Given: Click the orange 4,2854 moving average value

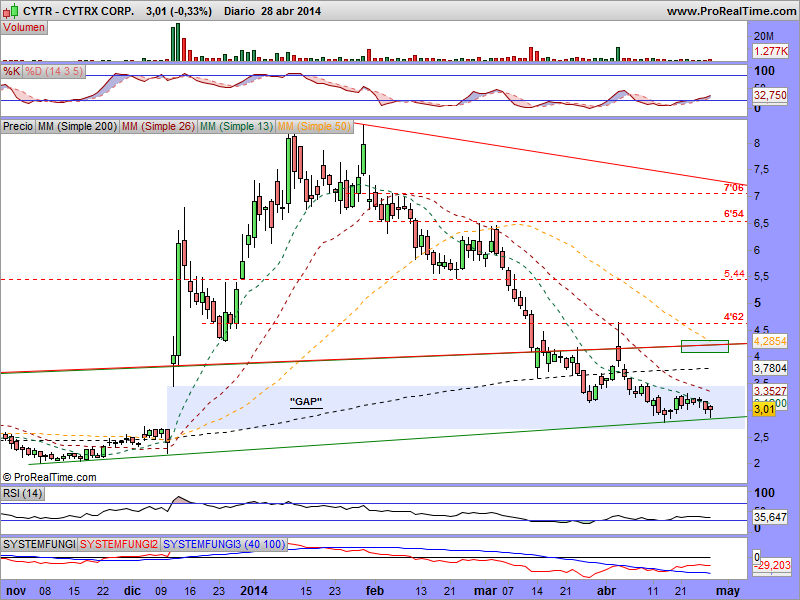Looking at the screenshot, I should pos(770,341).
